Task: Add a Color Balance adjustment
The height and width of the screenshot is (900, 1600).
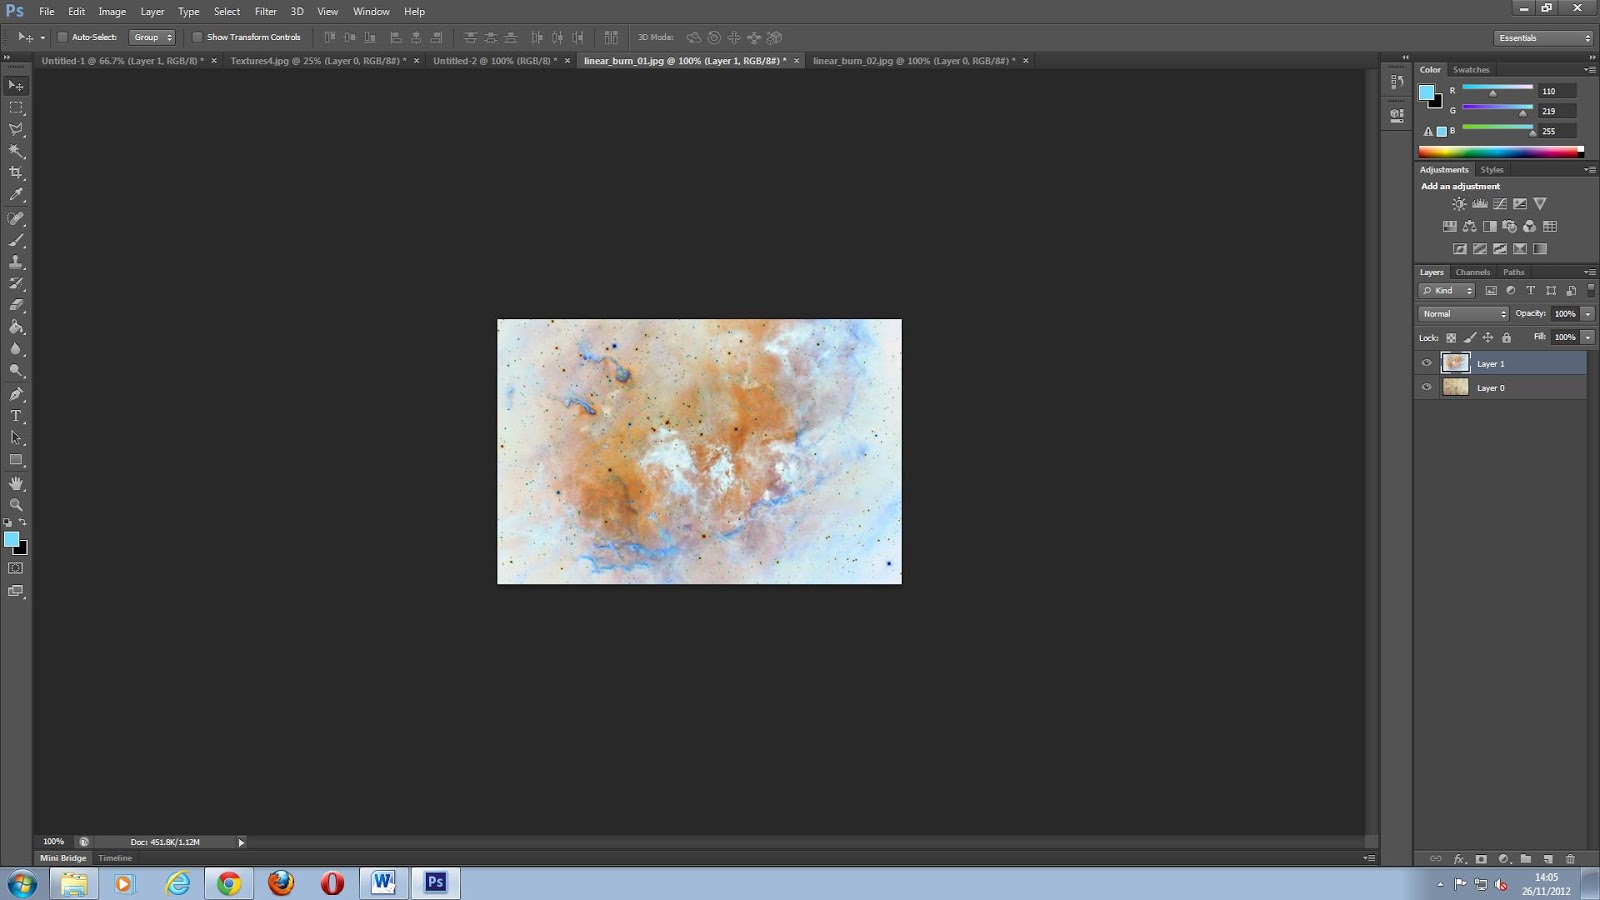Action: click(x=1469, y=227)
